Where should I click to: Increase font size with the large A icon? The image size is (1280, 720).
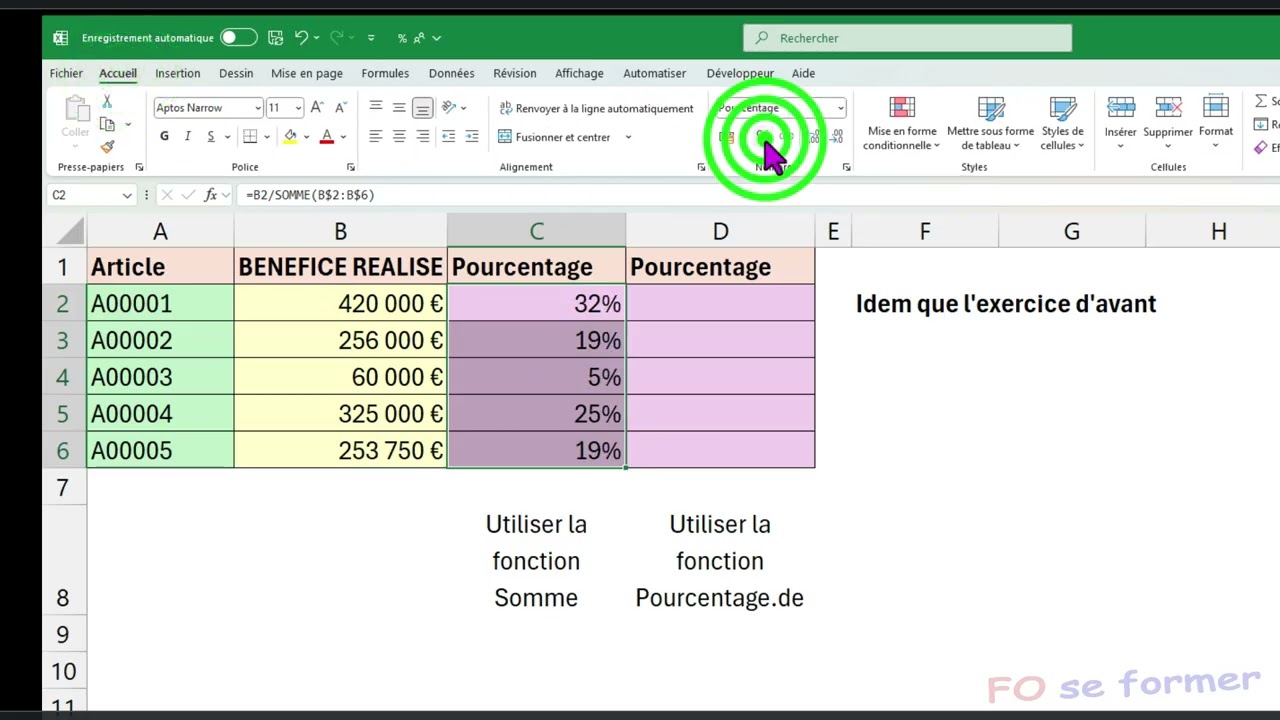(317, 107)
